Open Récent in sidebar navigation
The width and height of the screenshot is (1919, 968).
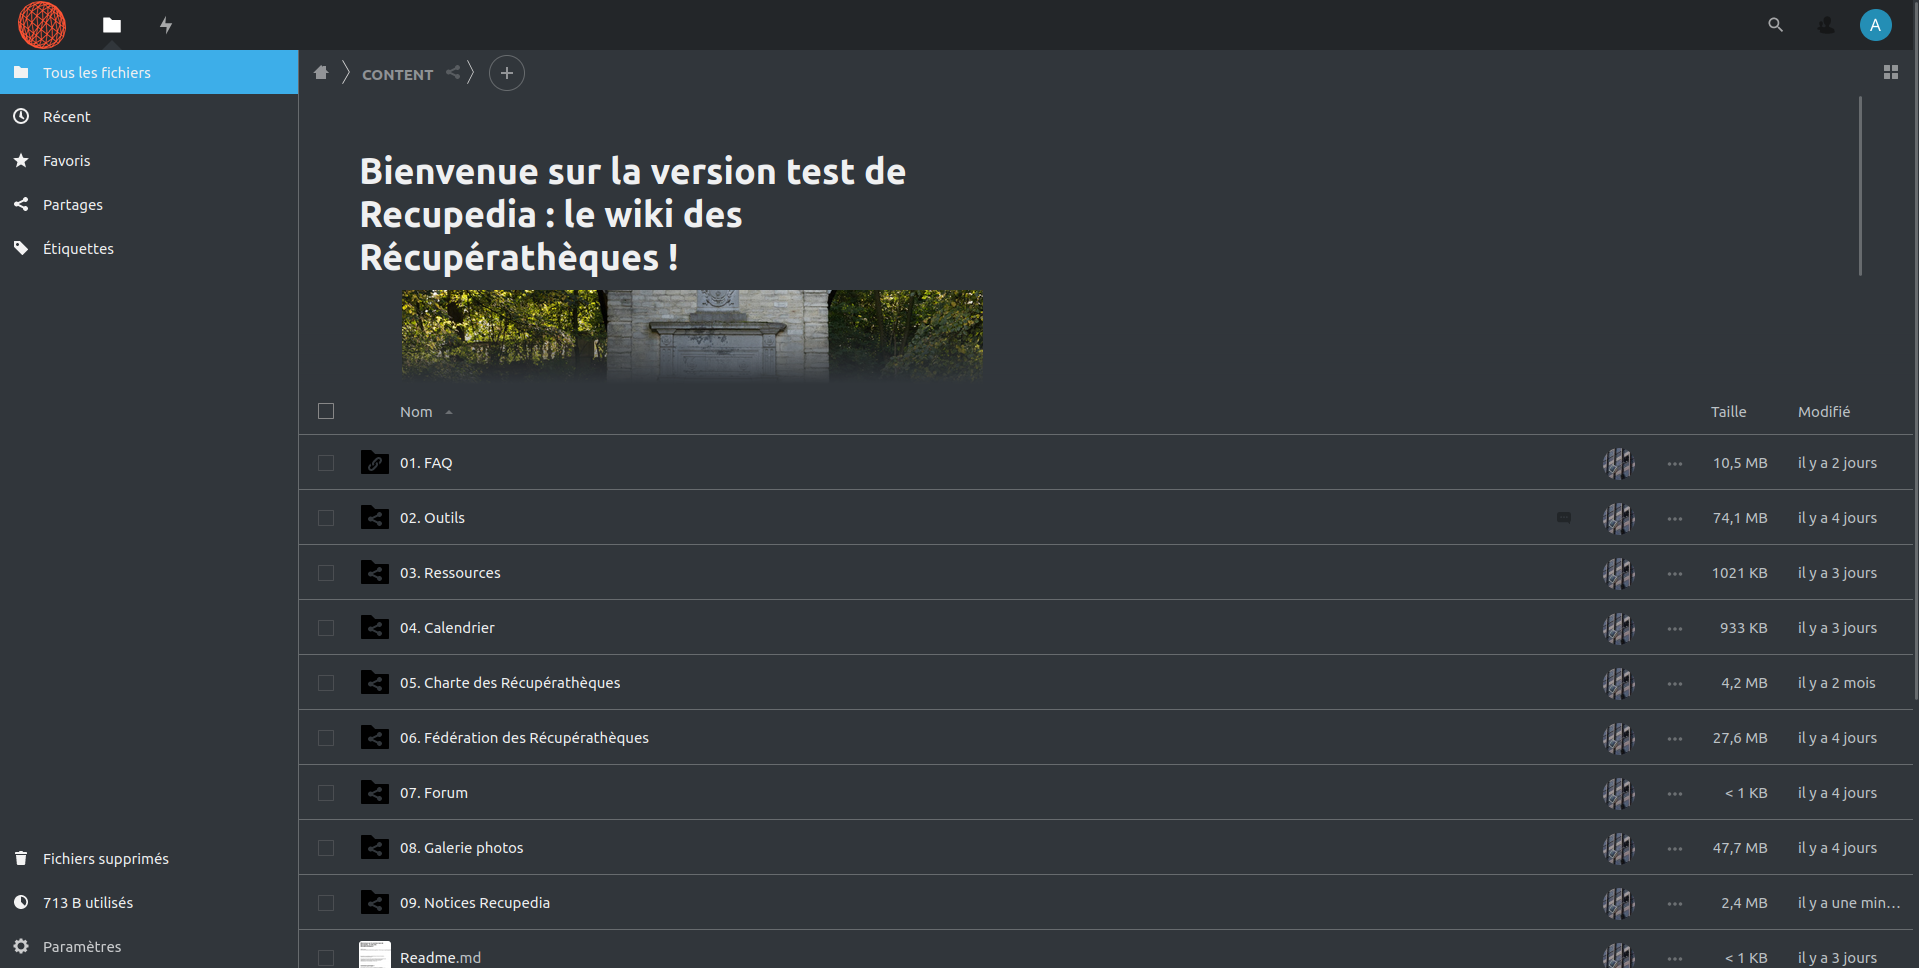pyautogui.click(x=66, y=117)
